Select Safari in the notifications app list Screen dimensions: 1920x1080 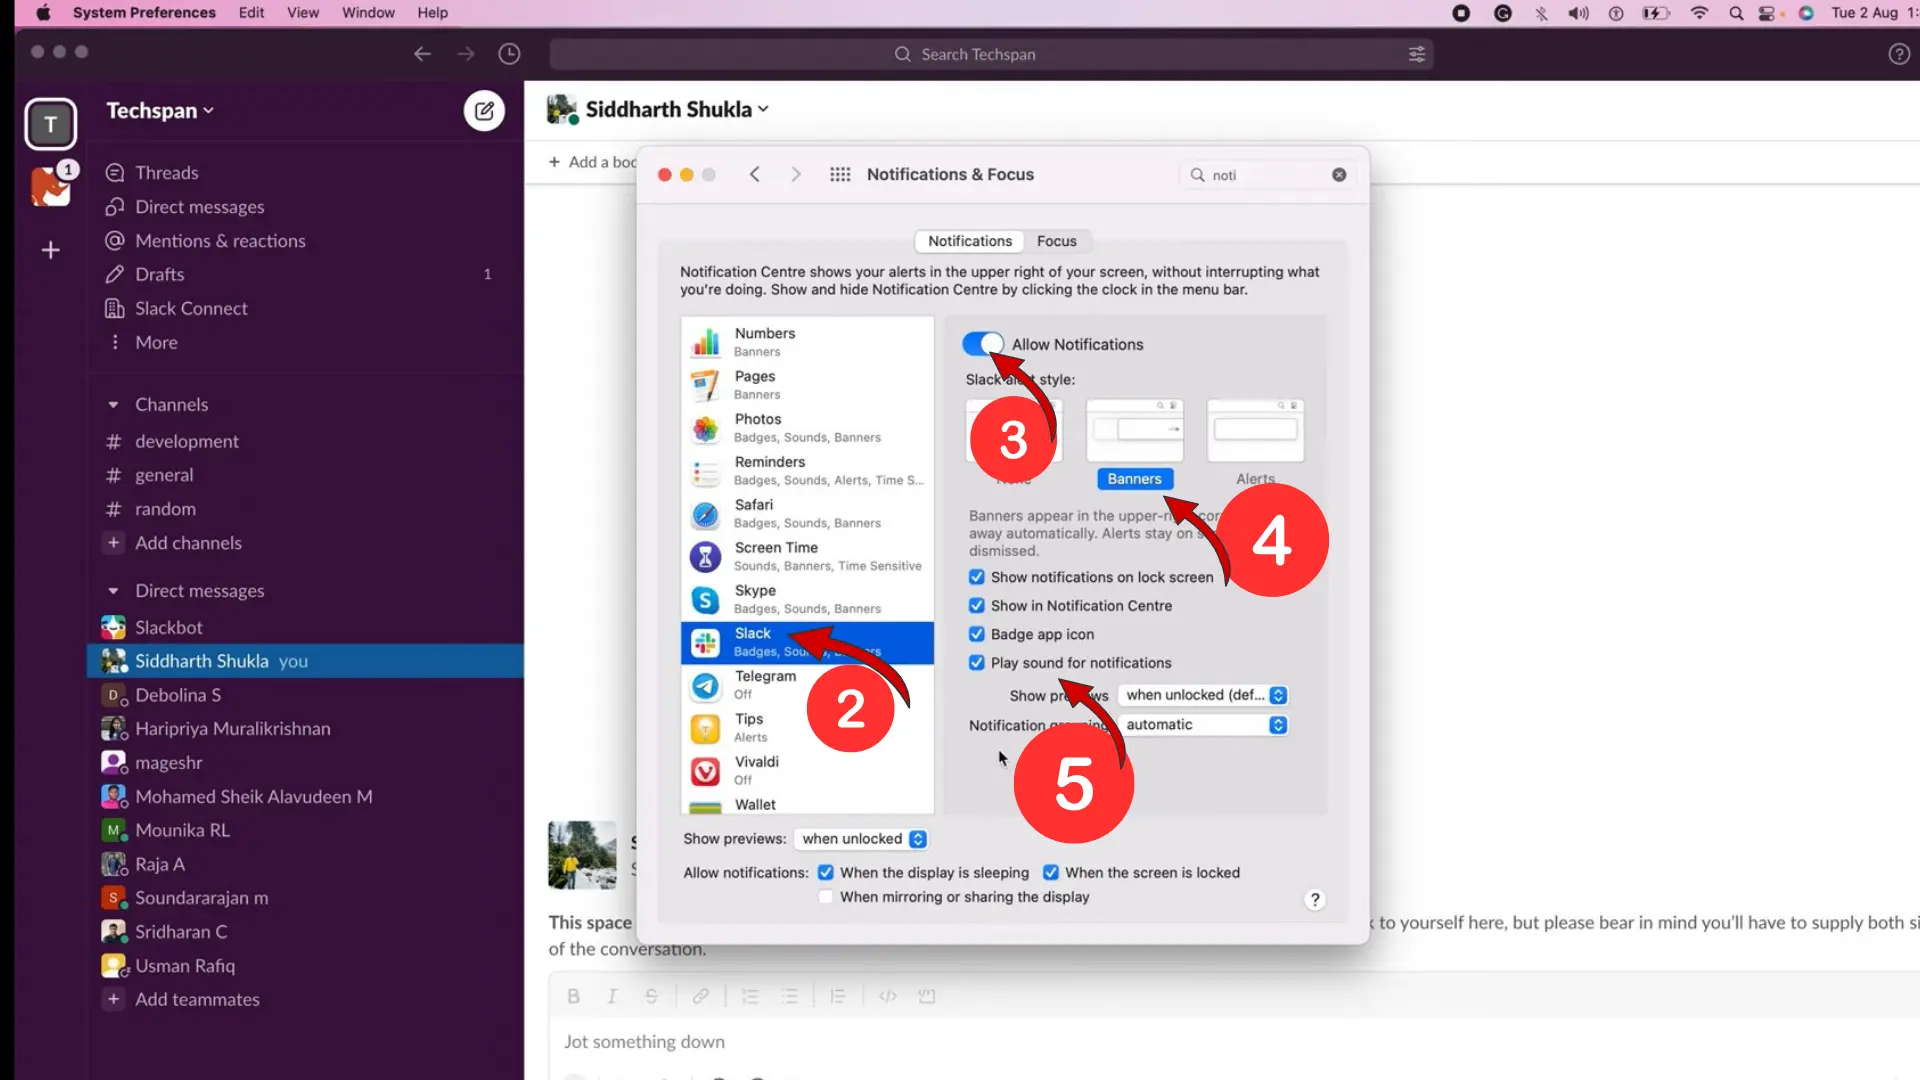click(807, 513)
